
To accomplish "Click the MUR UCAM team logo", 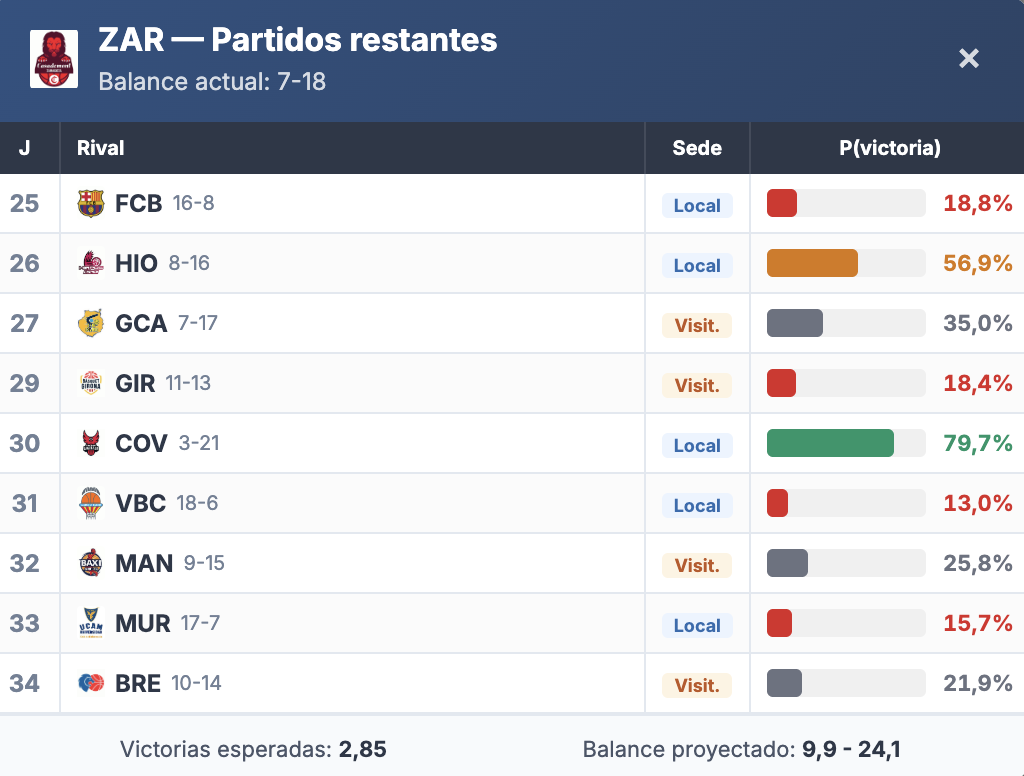I will (91, 624).
